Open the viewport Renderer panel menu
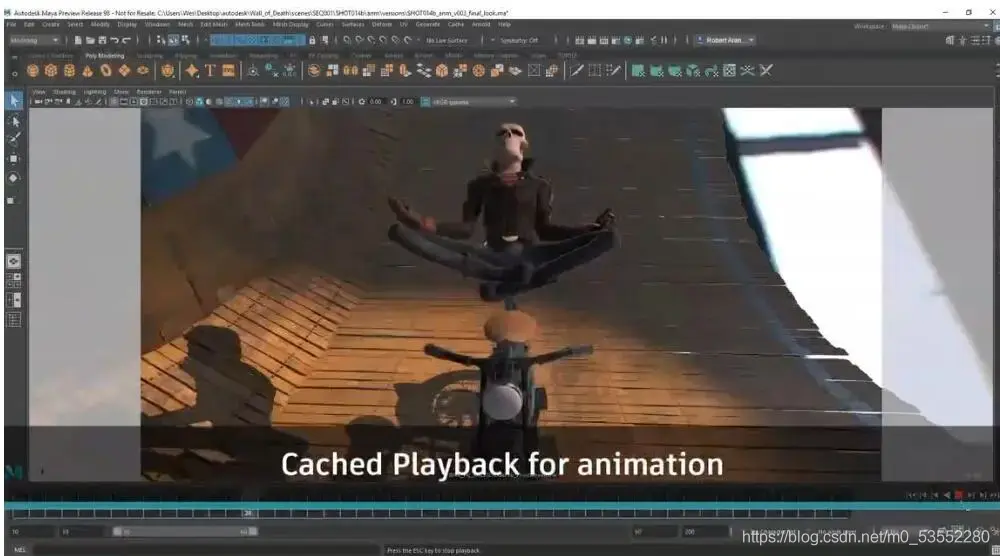This screenshot has height=556, width=1000. pyautogui.click(x=149, y=92)
